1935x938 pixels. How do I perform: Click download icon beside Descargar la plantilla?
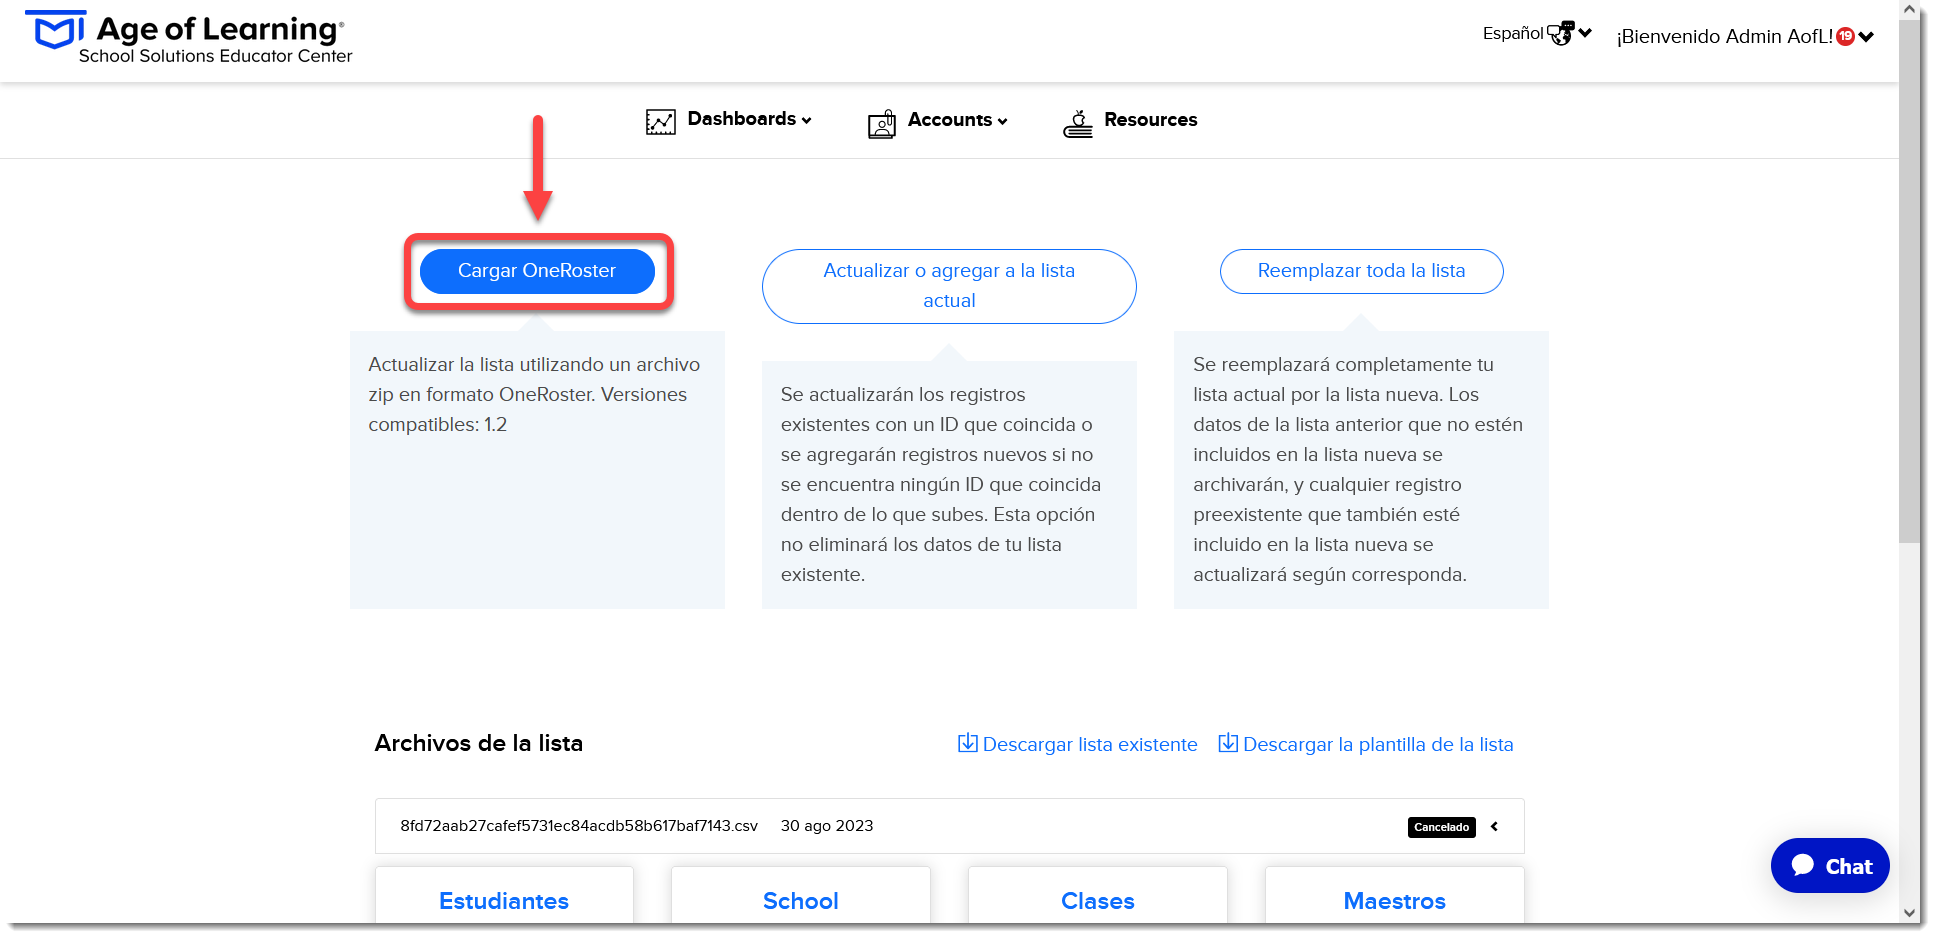(x=1228, y=743)
